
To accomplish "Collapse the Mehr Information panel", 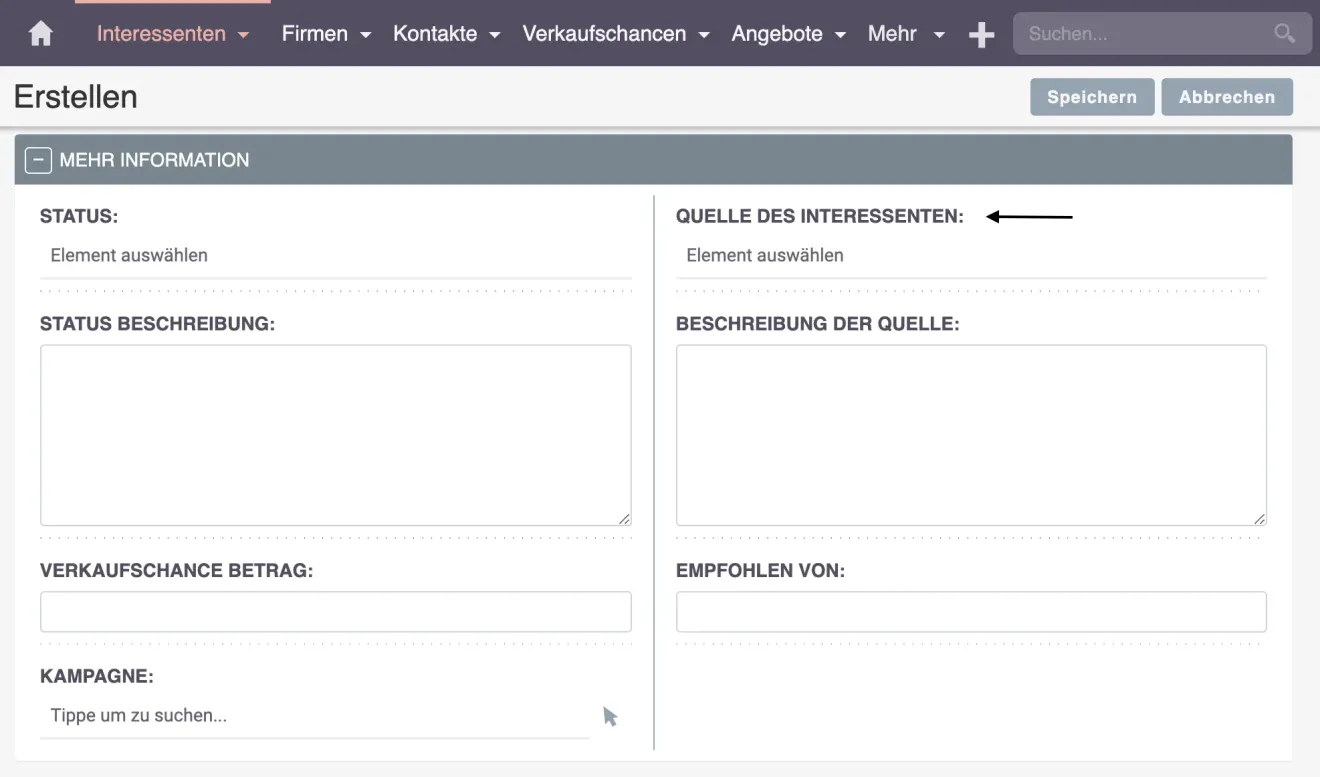I will pyautogui.click(x=38, y=159).
